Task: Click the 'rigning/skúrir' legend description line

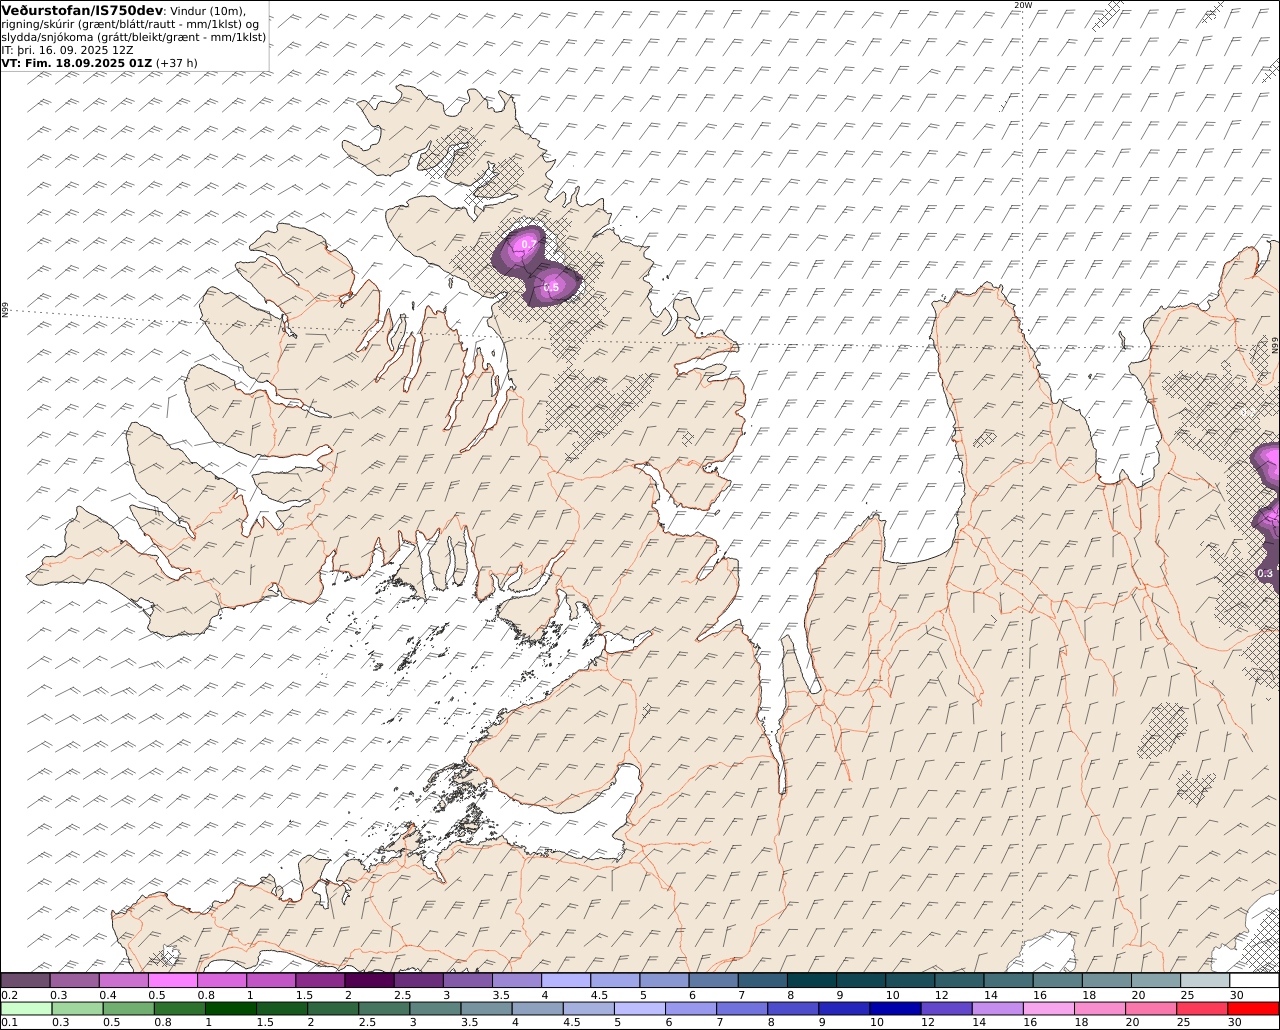Action: pos(131,24)
